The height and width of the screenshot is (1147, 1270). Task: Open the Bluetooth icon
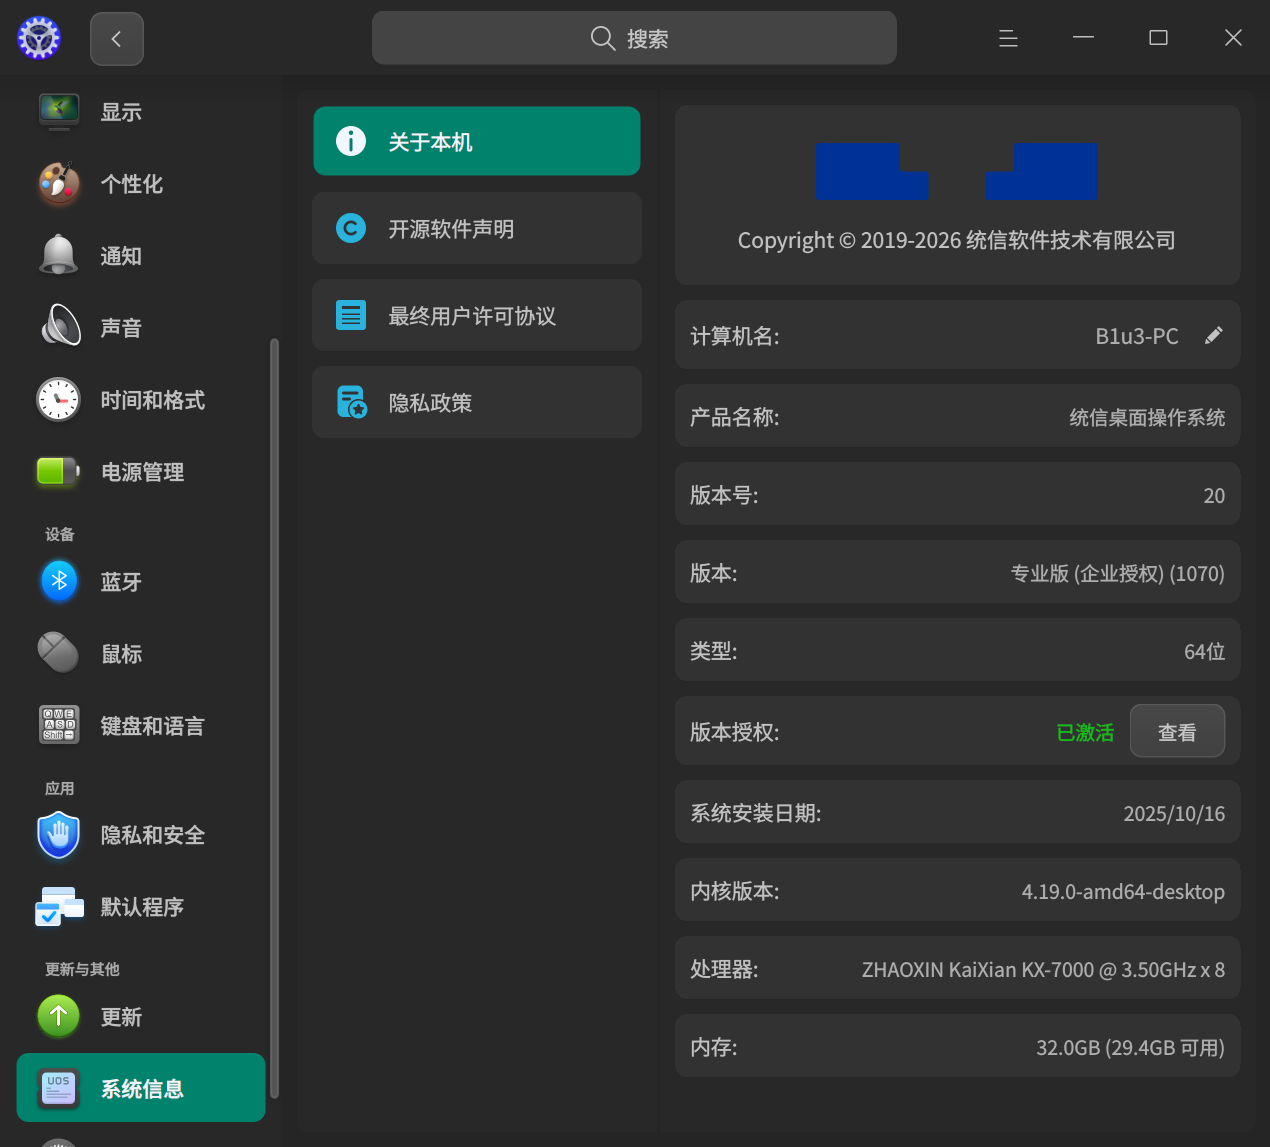click(x=59, y=581)
